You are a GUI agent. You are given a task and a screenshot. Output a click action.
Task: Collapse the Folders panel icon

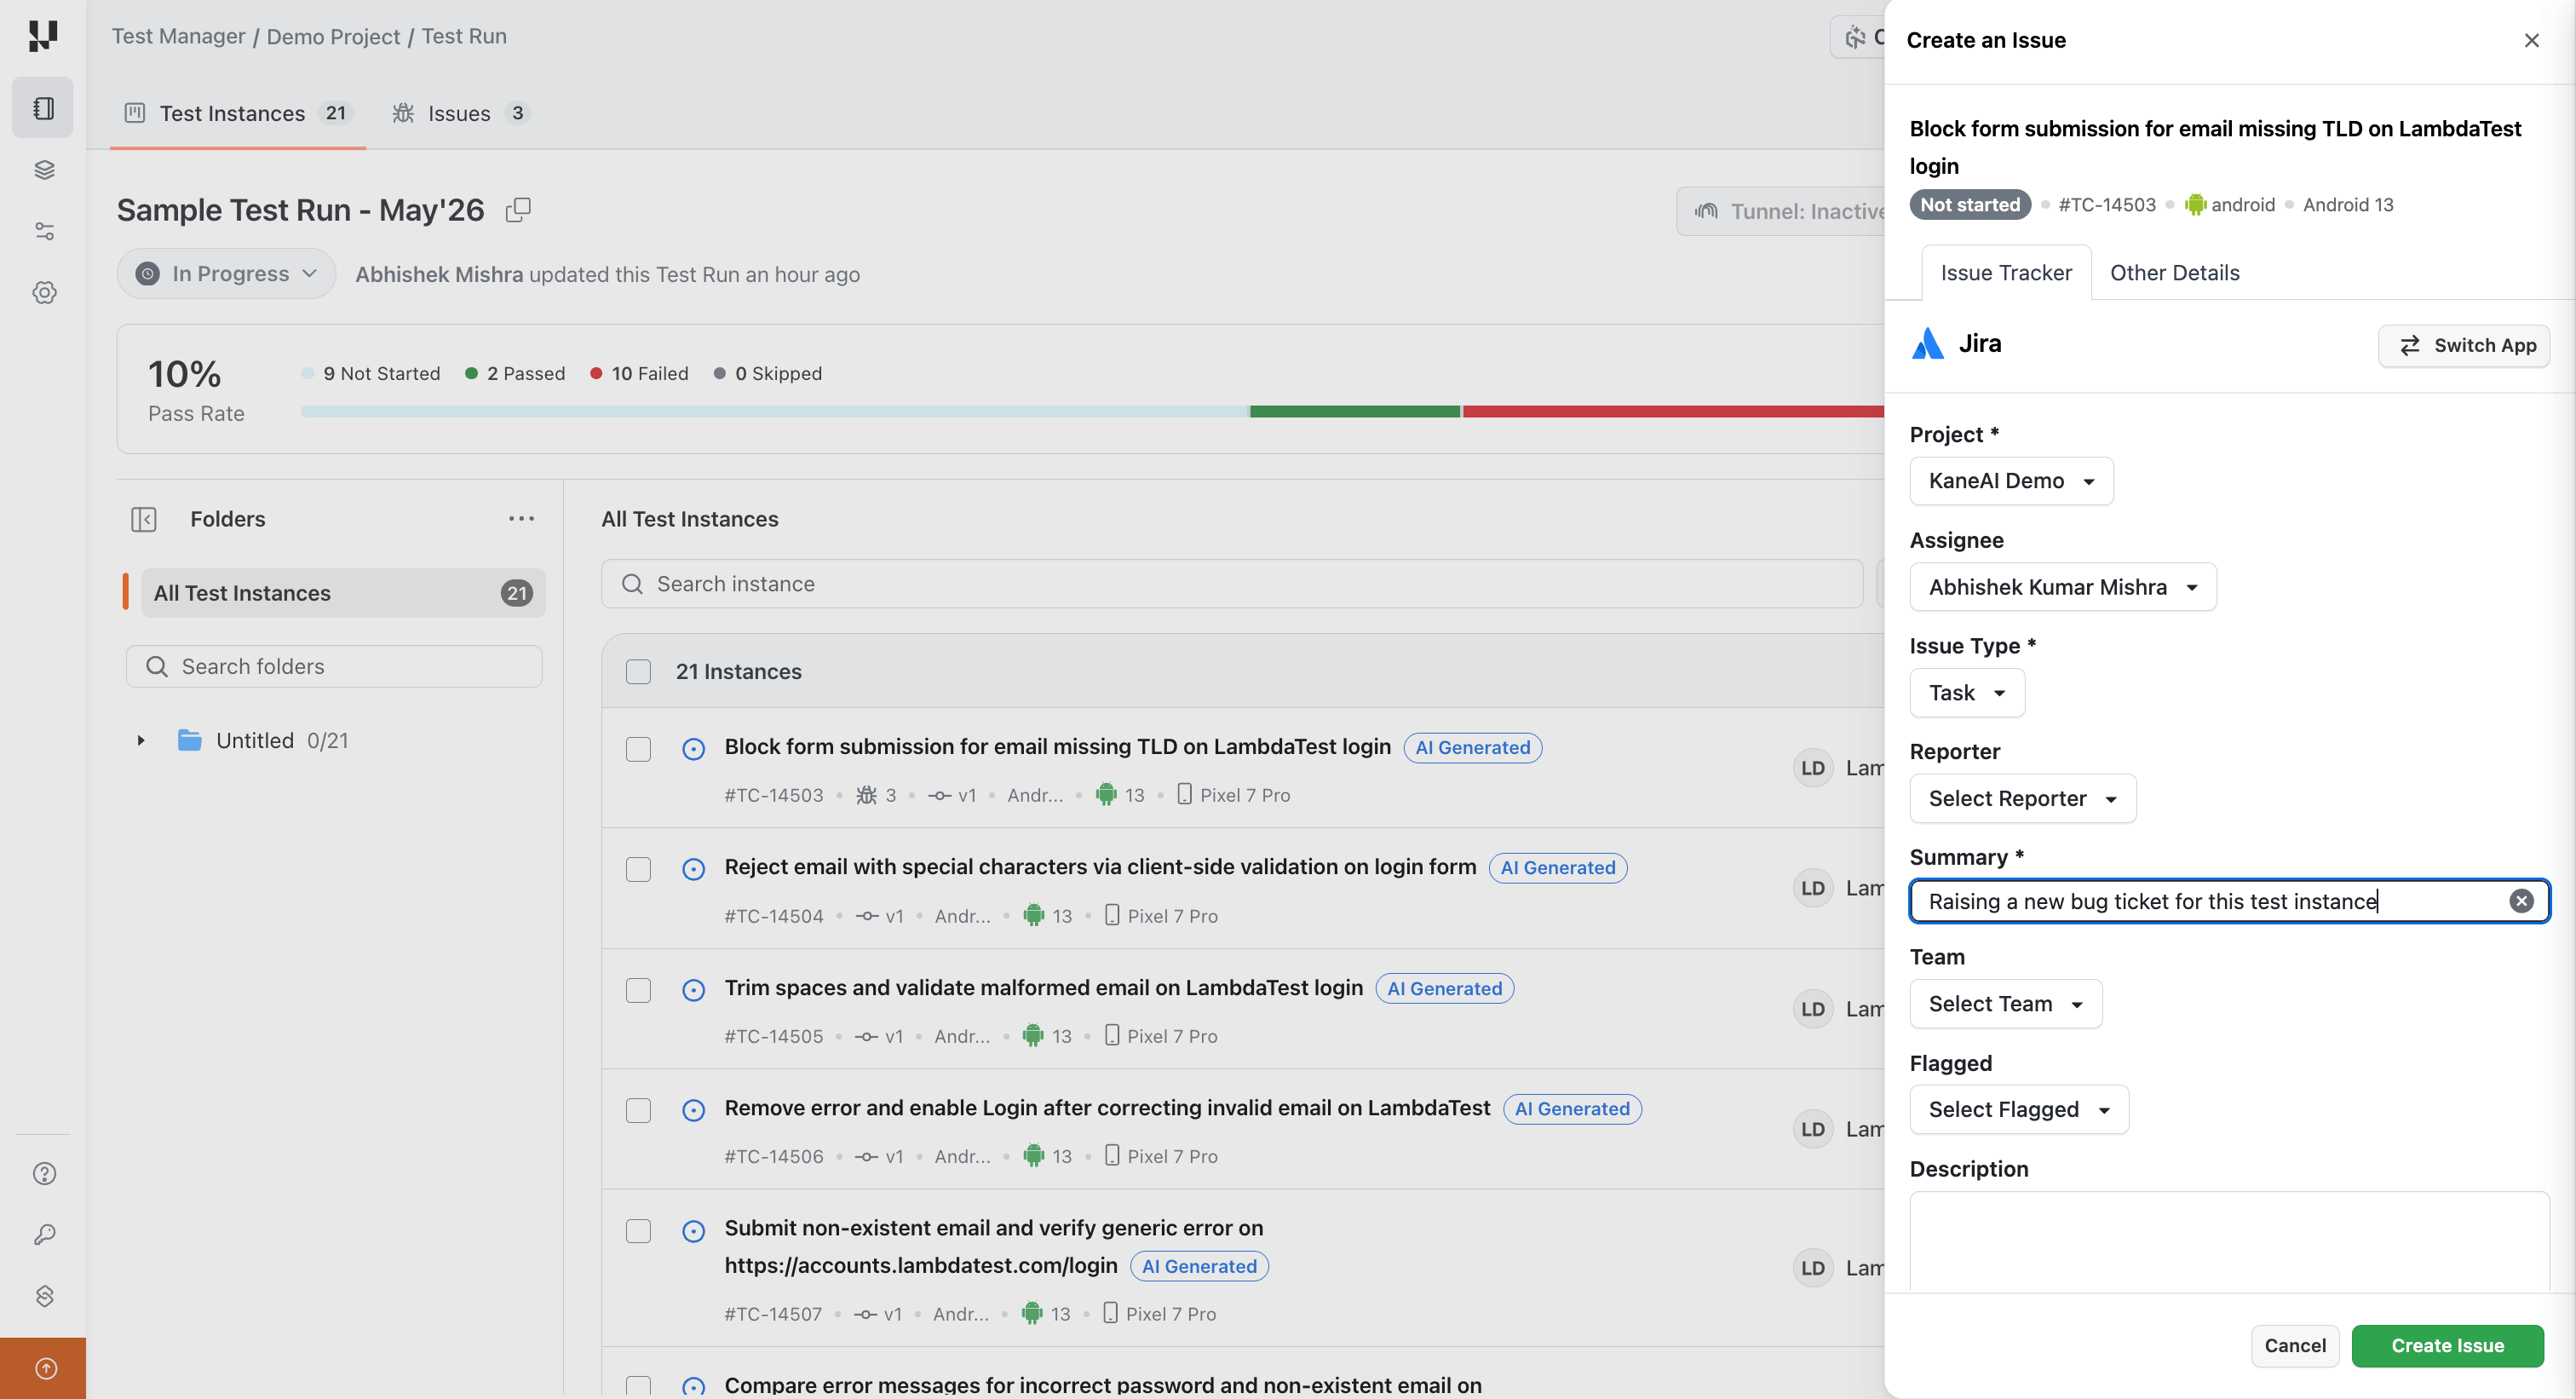[x=144, y=519]
